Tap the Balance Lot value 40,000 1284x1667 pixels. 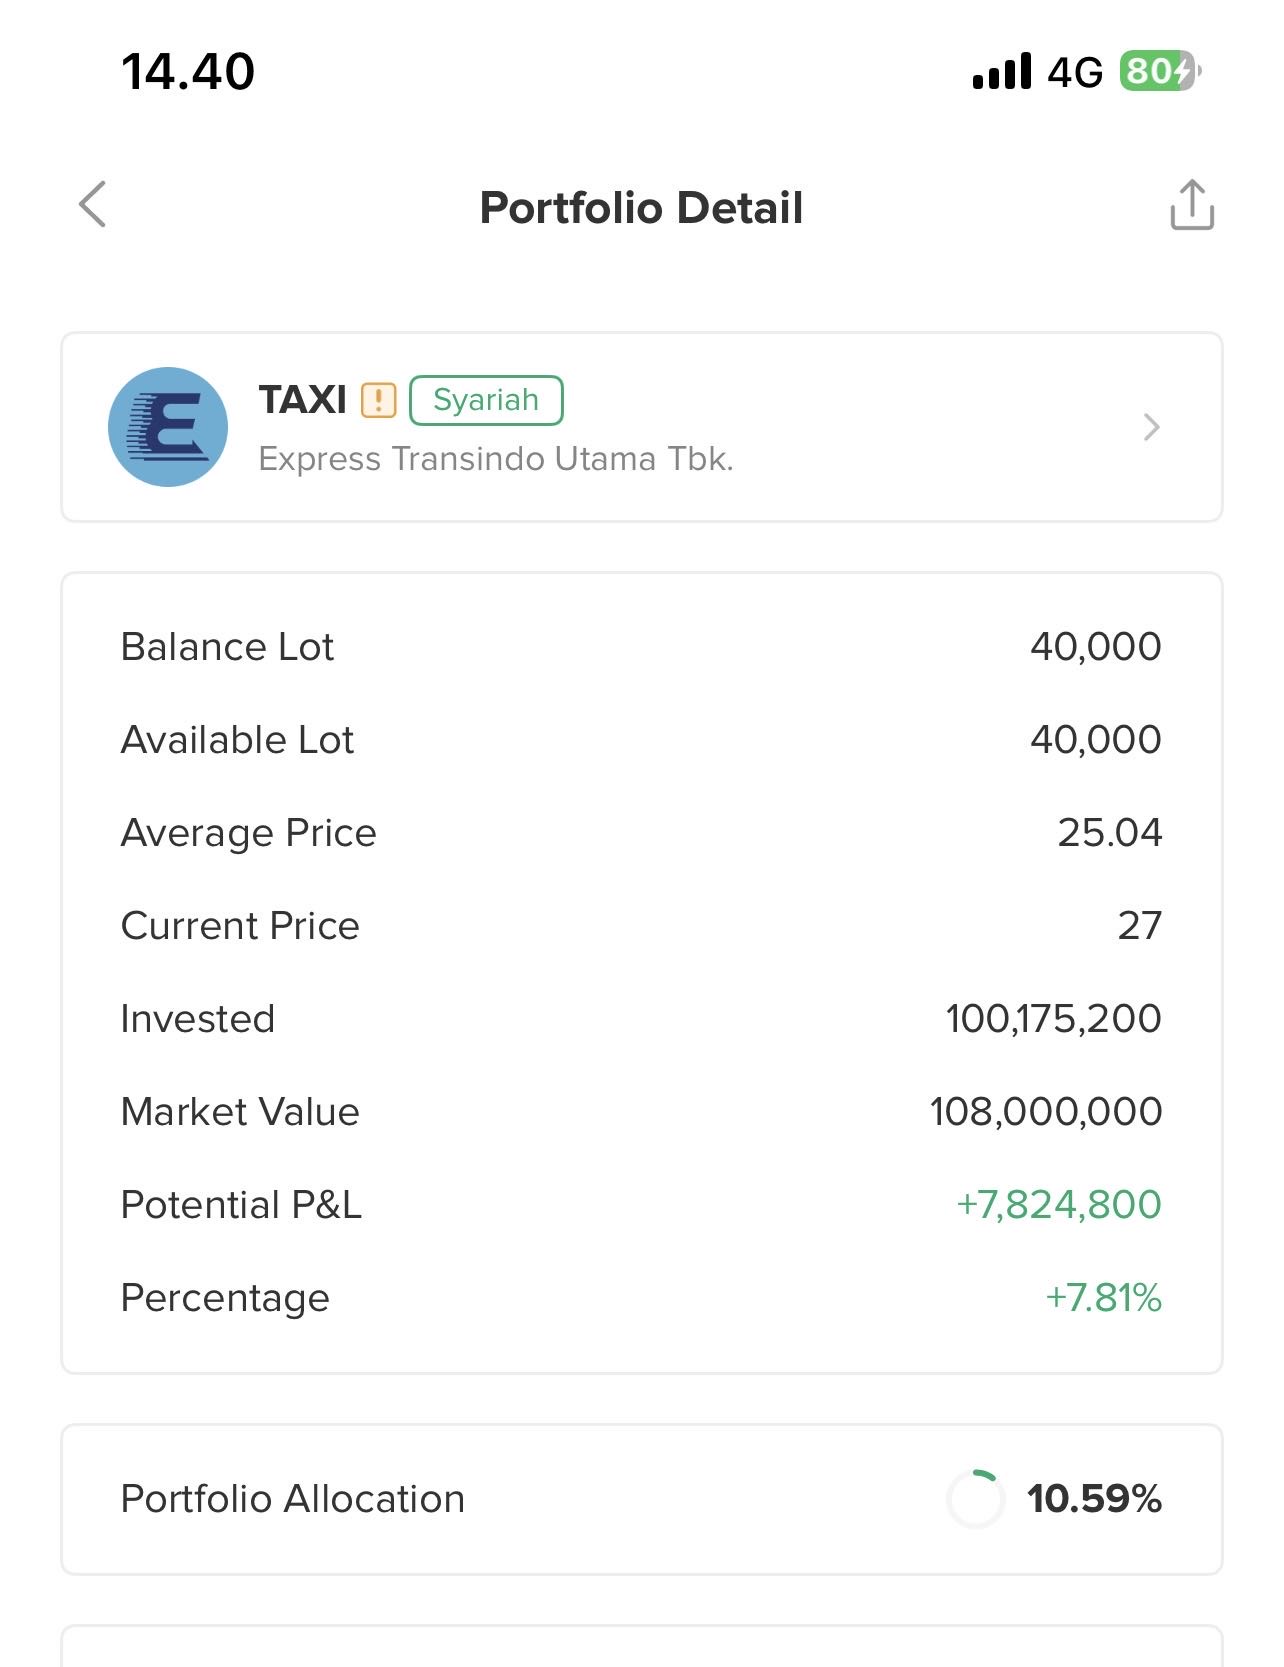1095,647
